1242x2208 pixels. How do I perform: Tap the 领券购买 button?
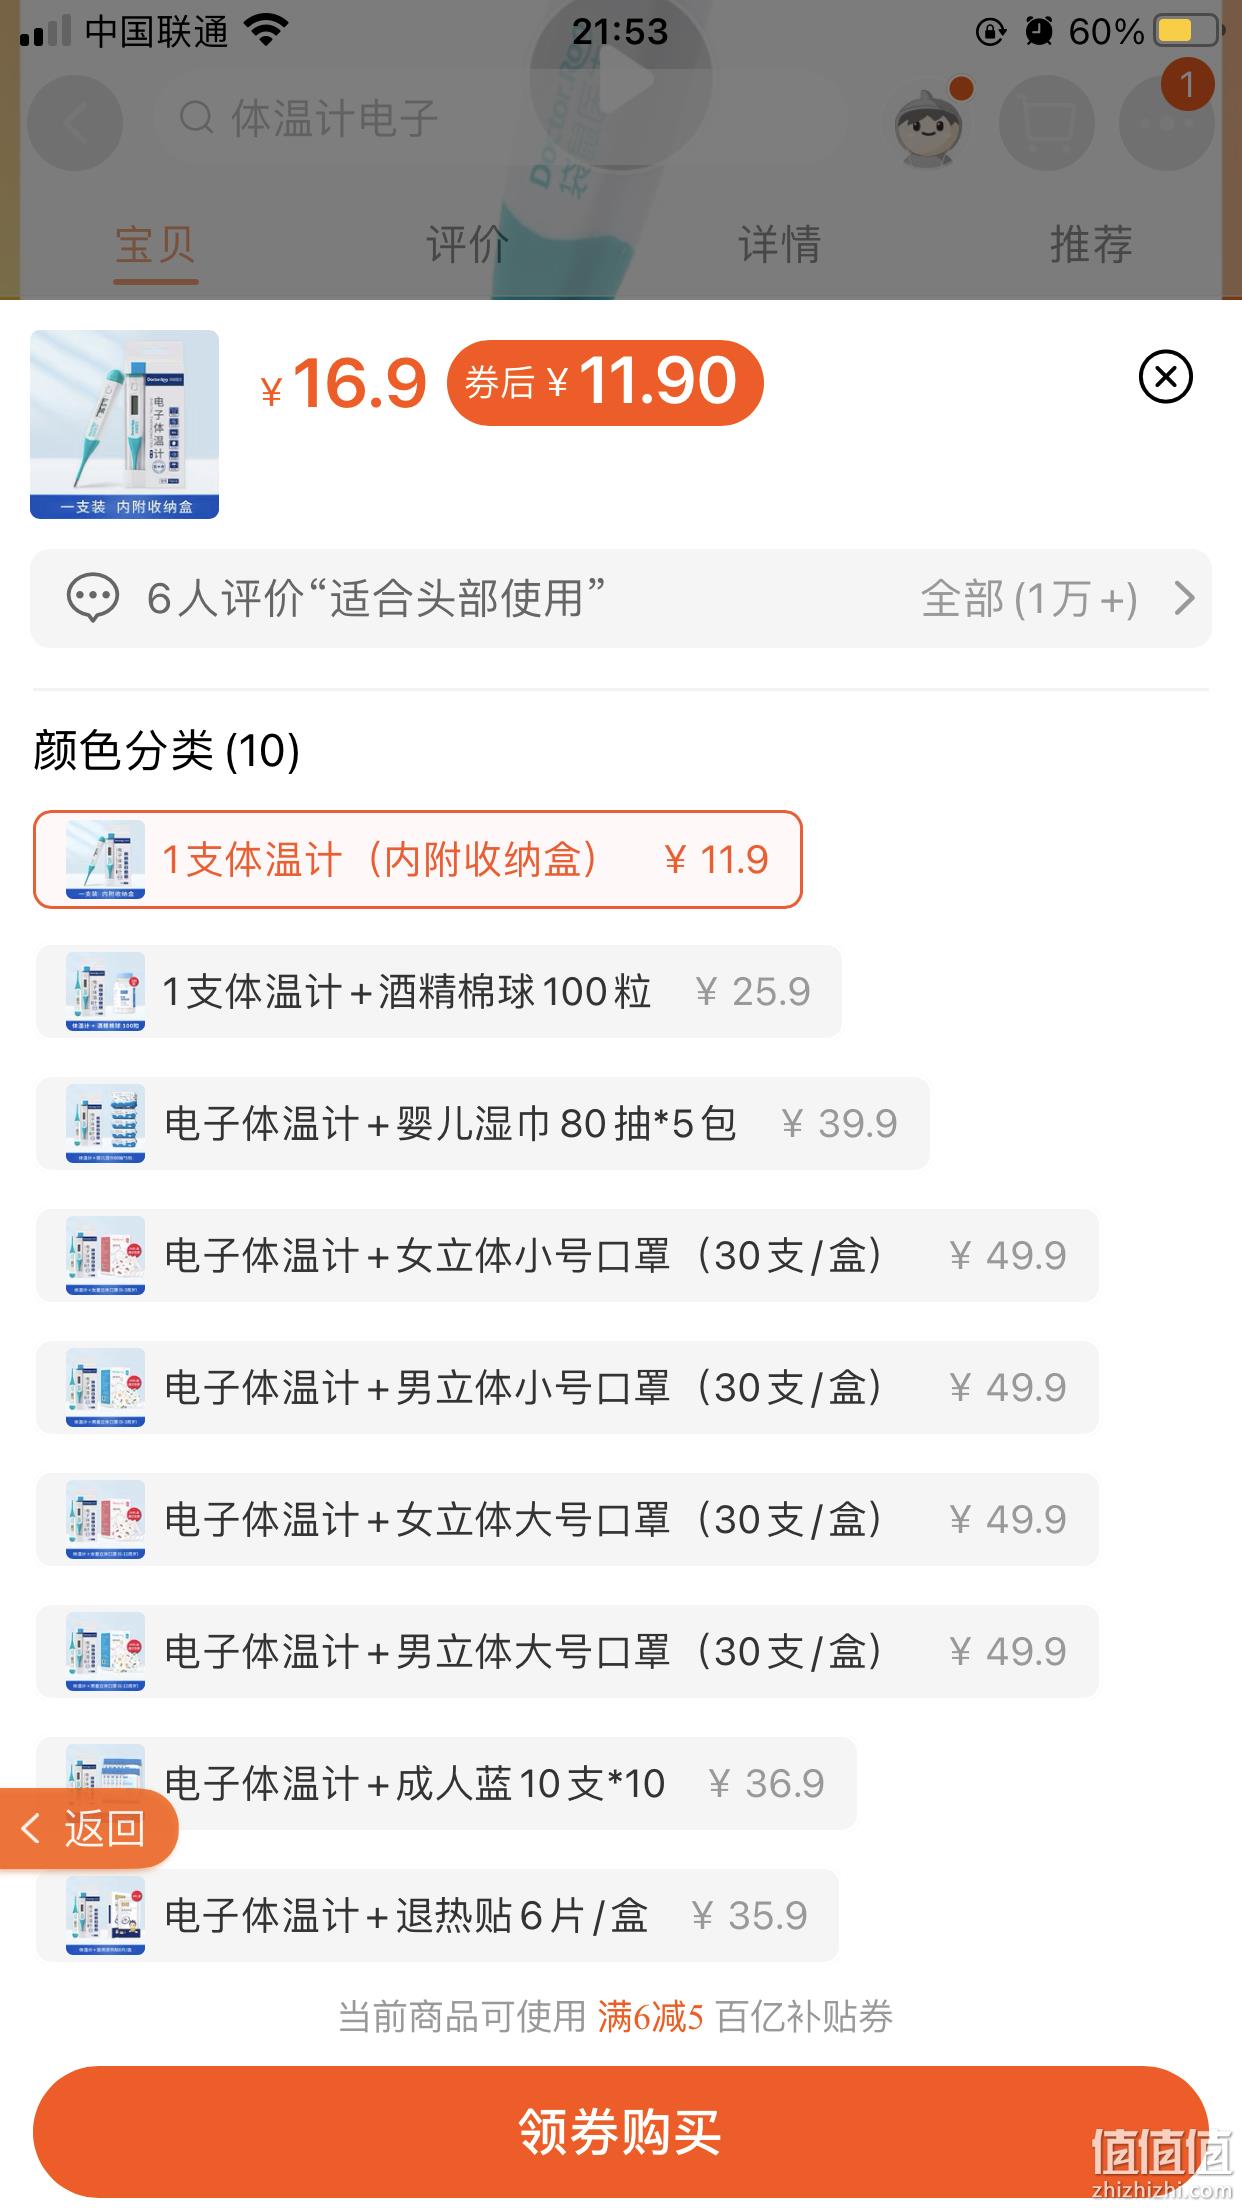620,2131
